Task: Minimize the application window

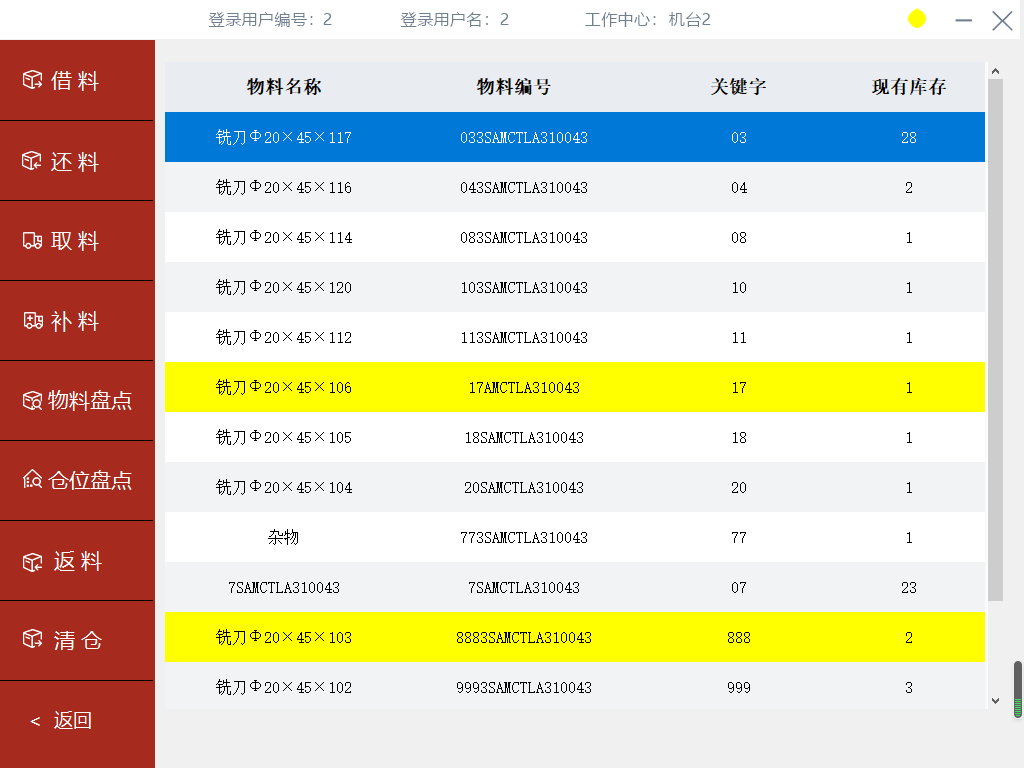Action: click(964, 20)
